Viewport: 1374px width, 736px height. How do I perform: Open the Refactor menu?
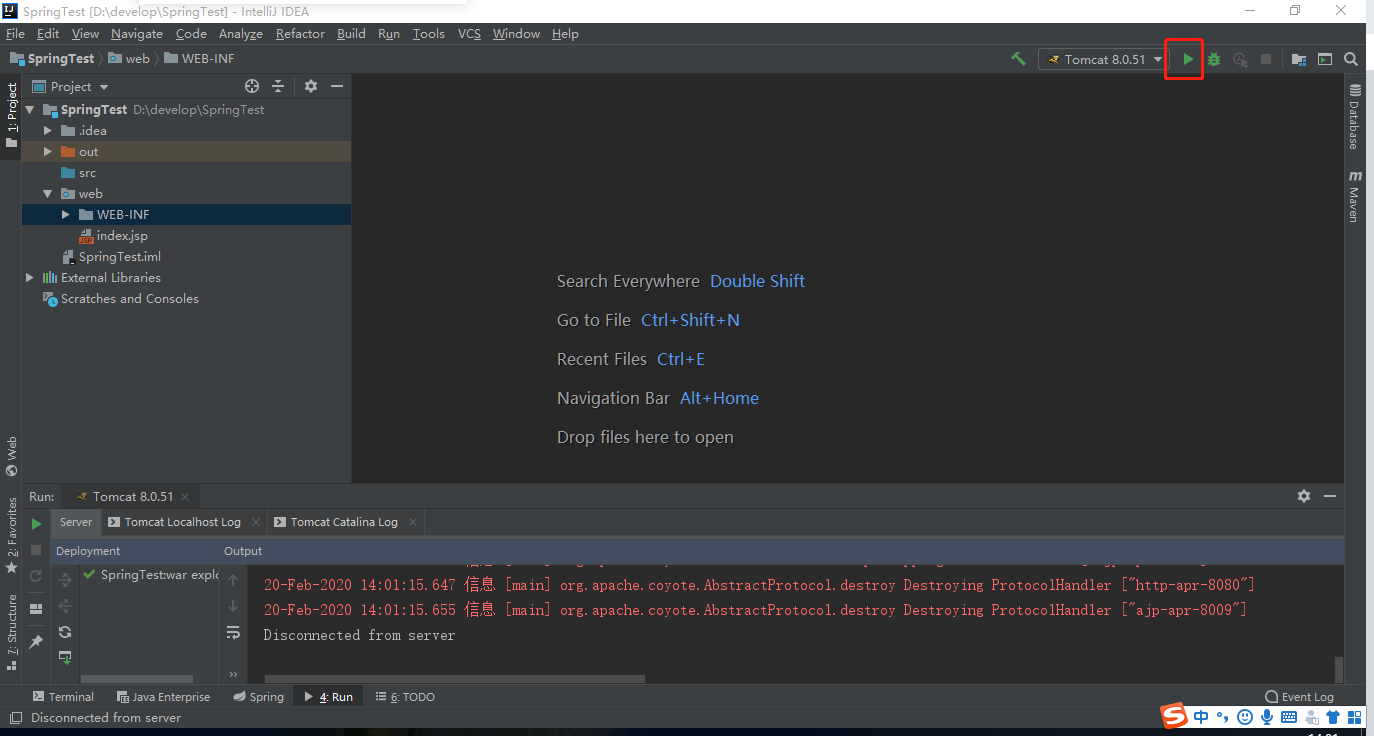click(300, 33)
